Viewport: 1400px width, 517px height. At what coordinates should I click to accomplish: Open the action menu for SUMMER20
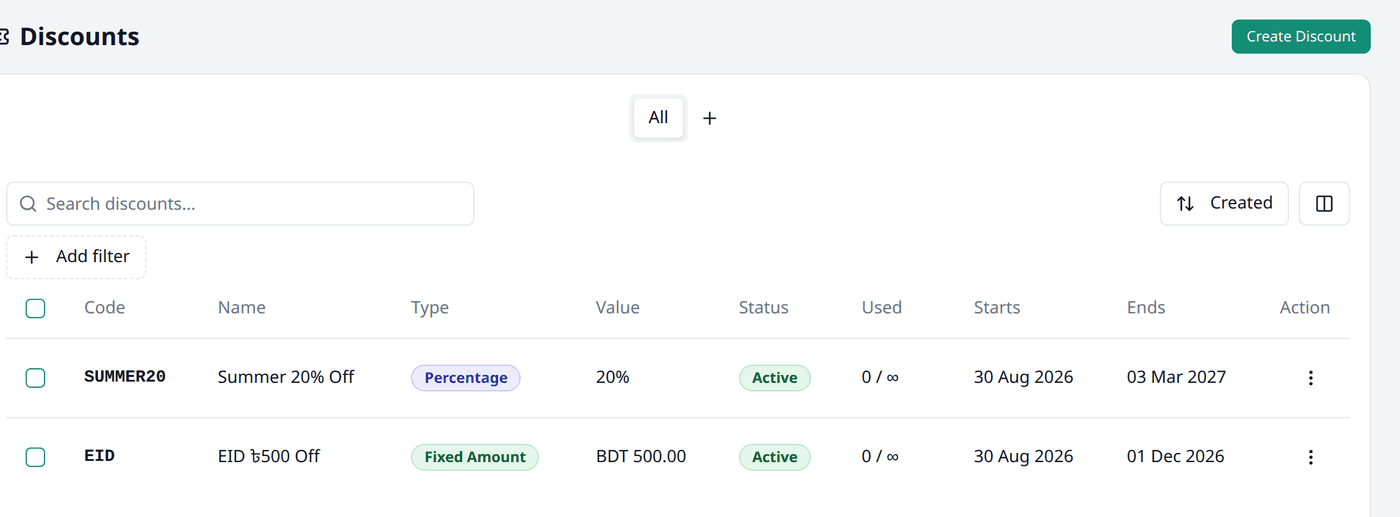point(1310,378)
